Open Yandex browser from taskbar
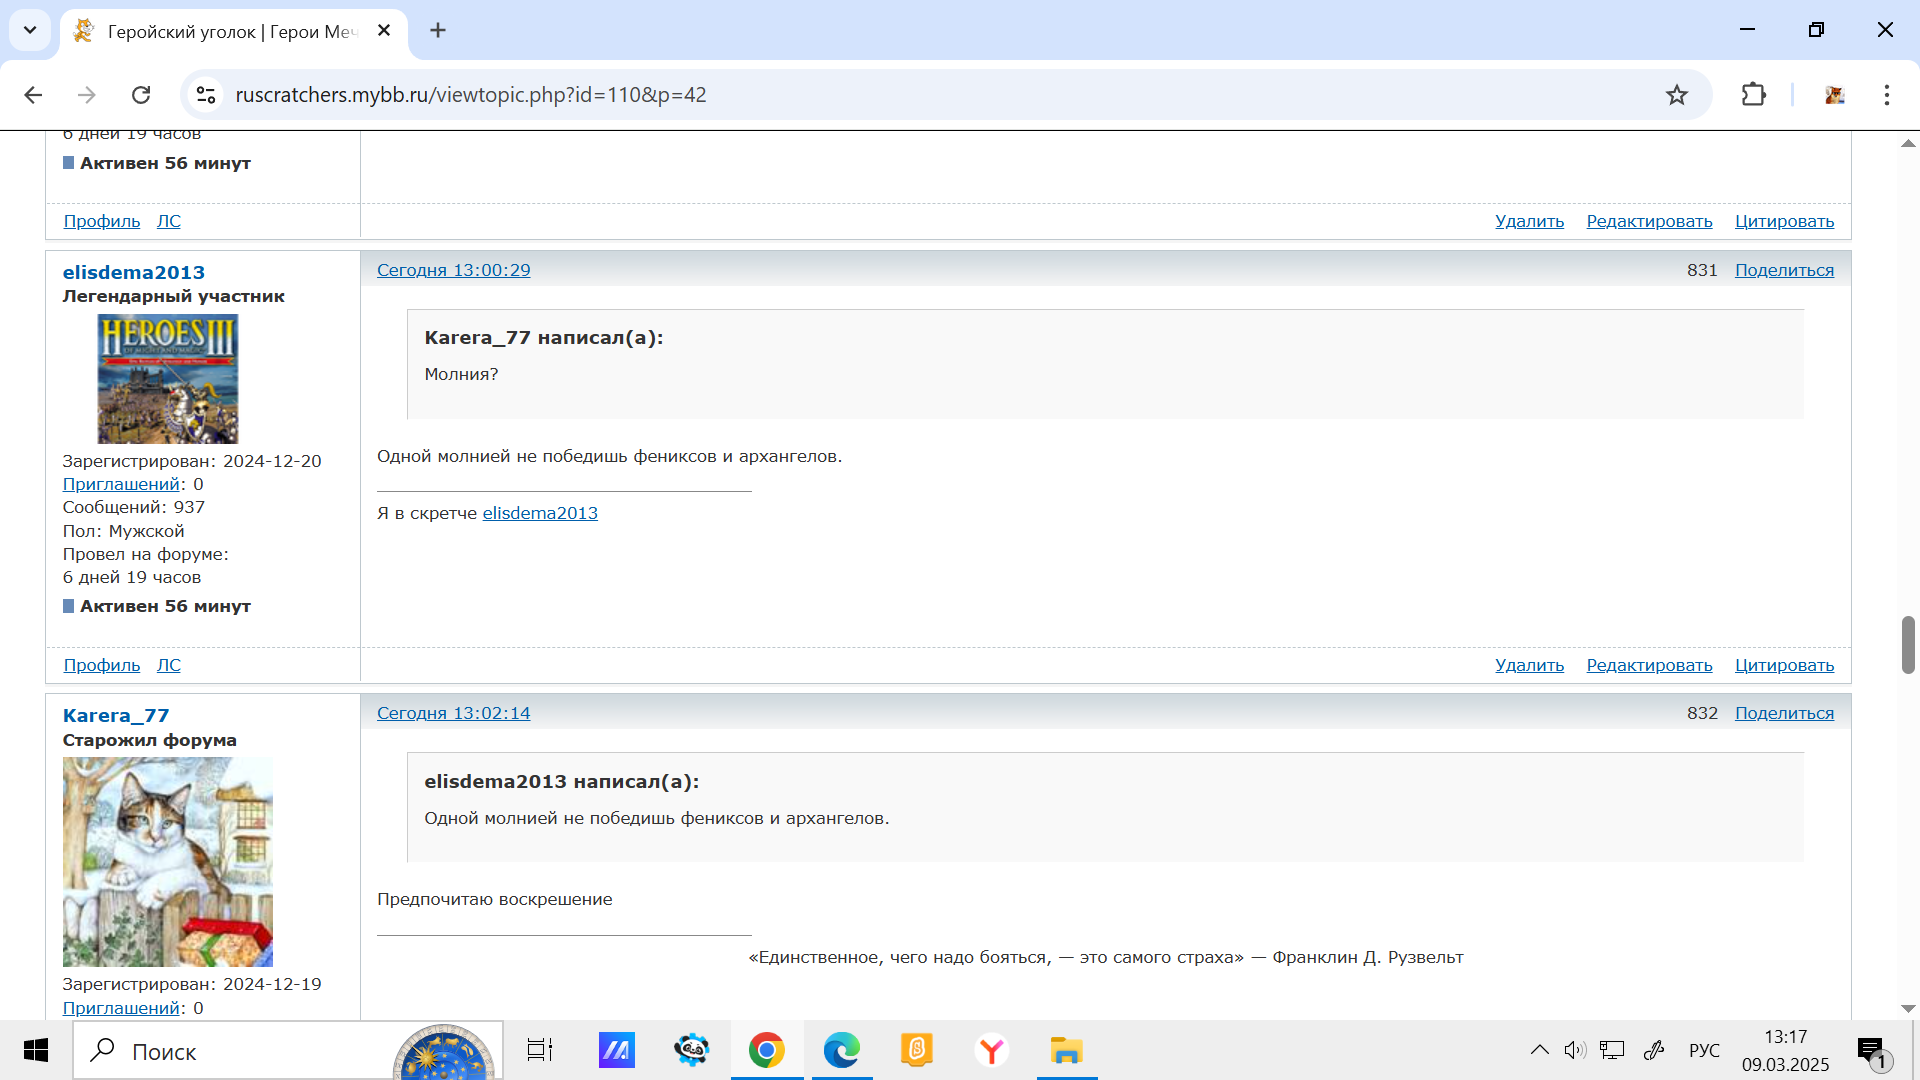This screenshot has height=1080, width=1920. pos(991,1051)
